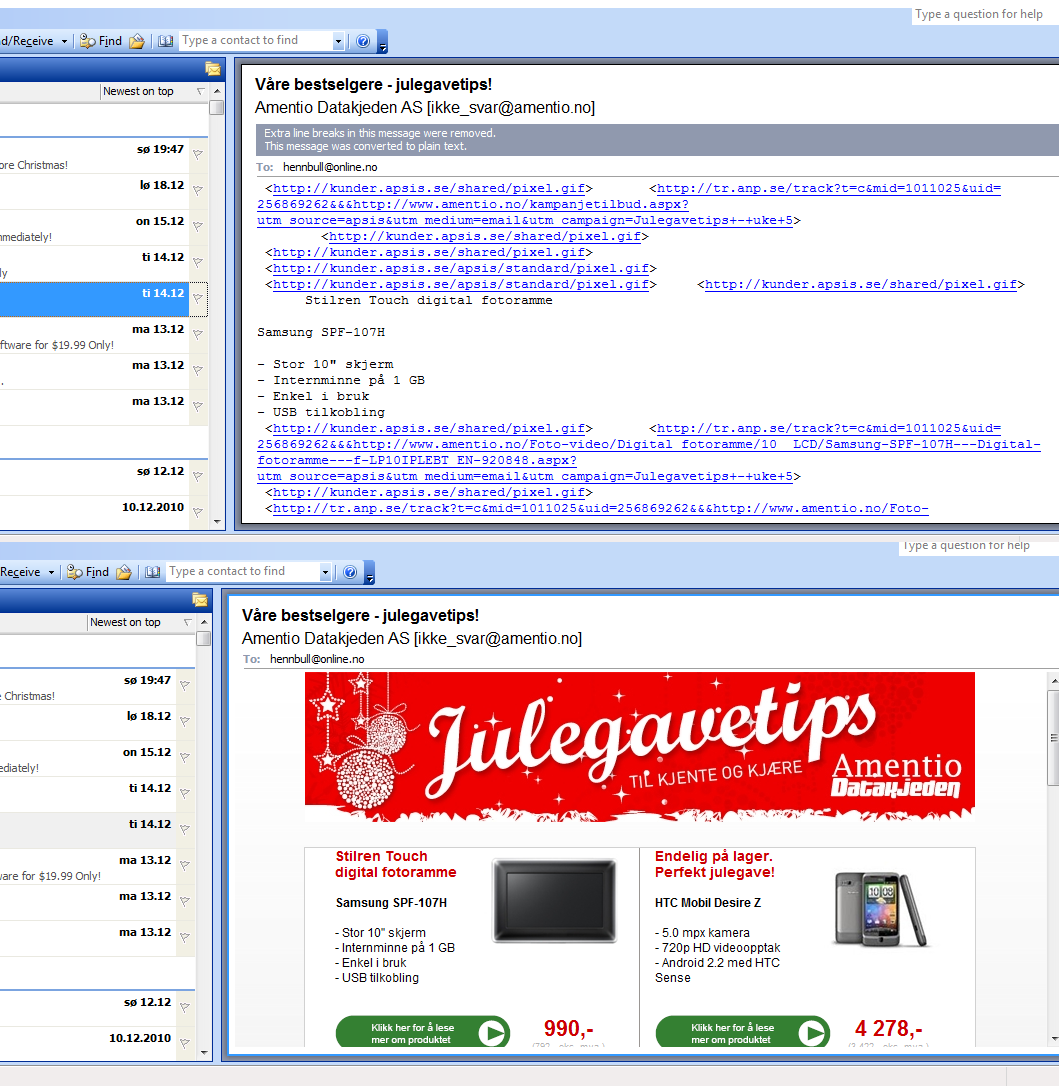
Task: Open first kunder.apsis.se/apsis/standard/pixel.gif link
Action: (x=461, y=268)
